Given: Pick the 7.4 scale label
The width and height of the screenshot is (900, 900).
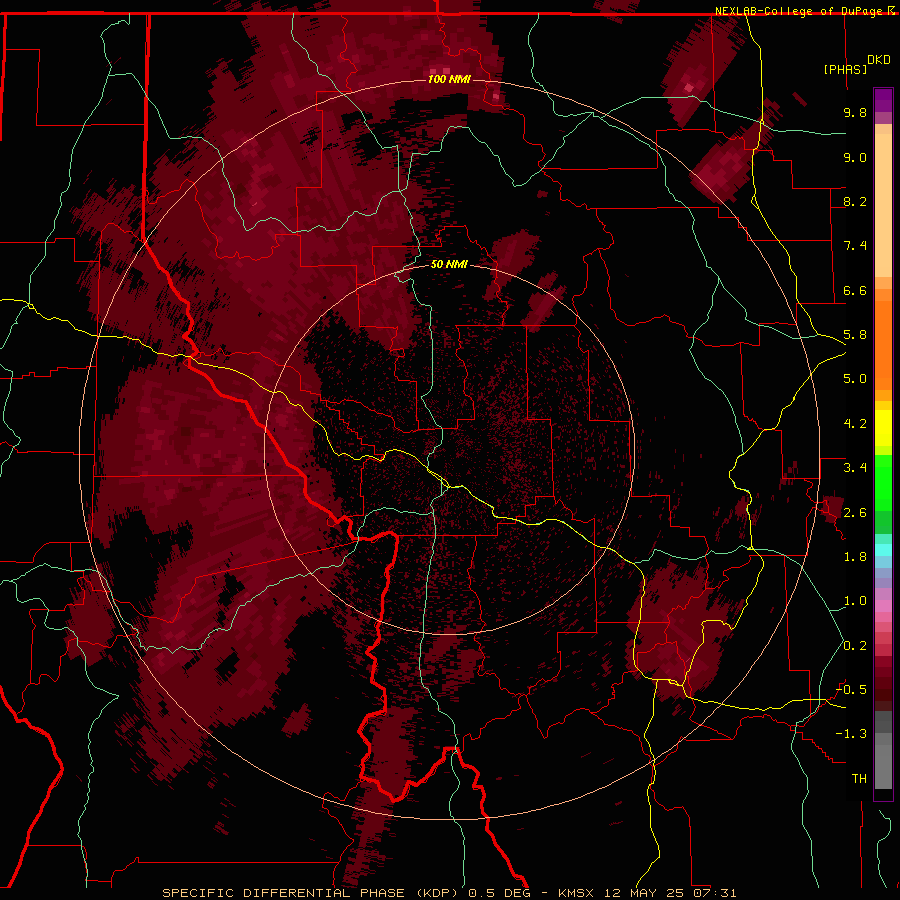Looking at the screenshot, I should (x=855, y=246).
